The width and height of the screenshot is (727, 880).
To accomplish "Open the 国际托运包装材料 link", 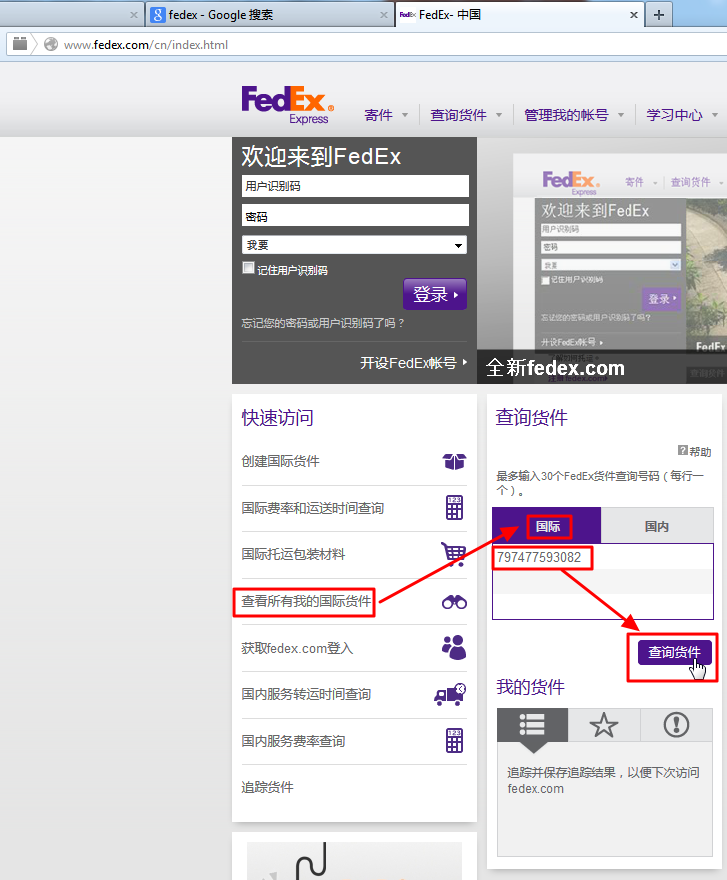I will [x=293, y=554].
